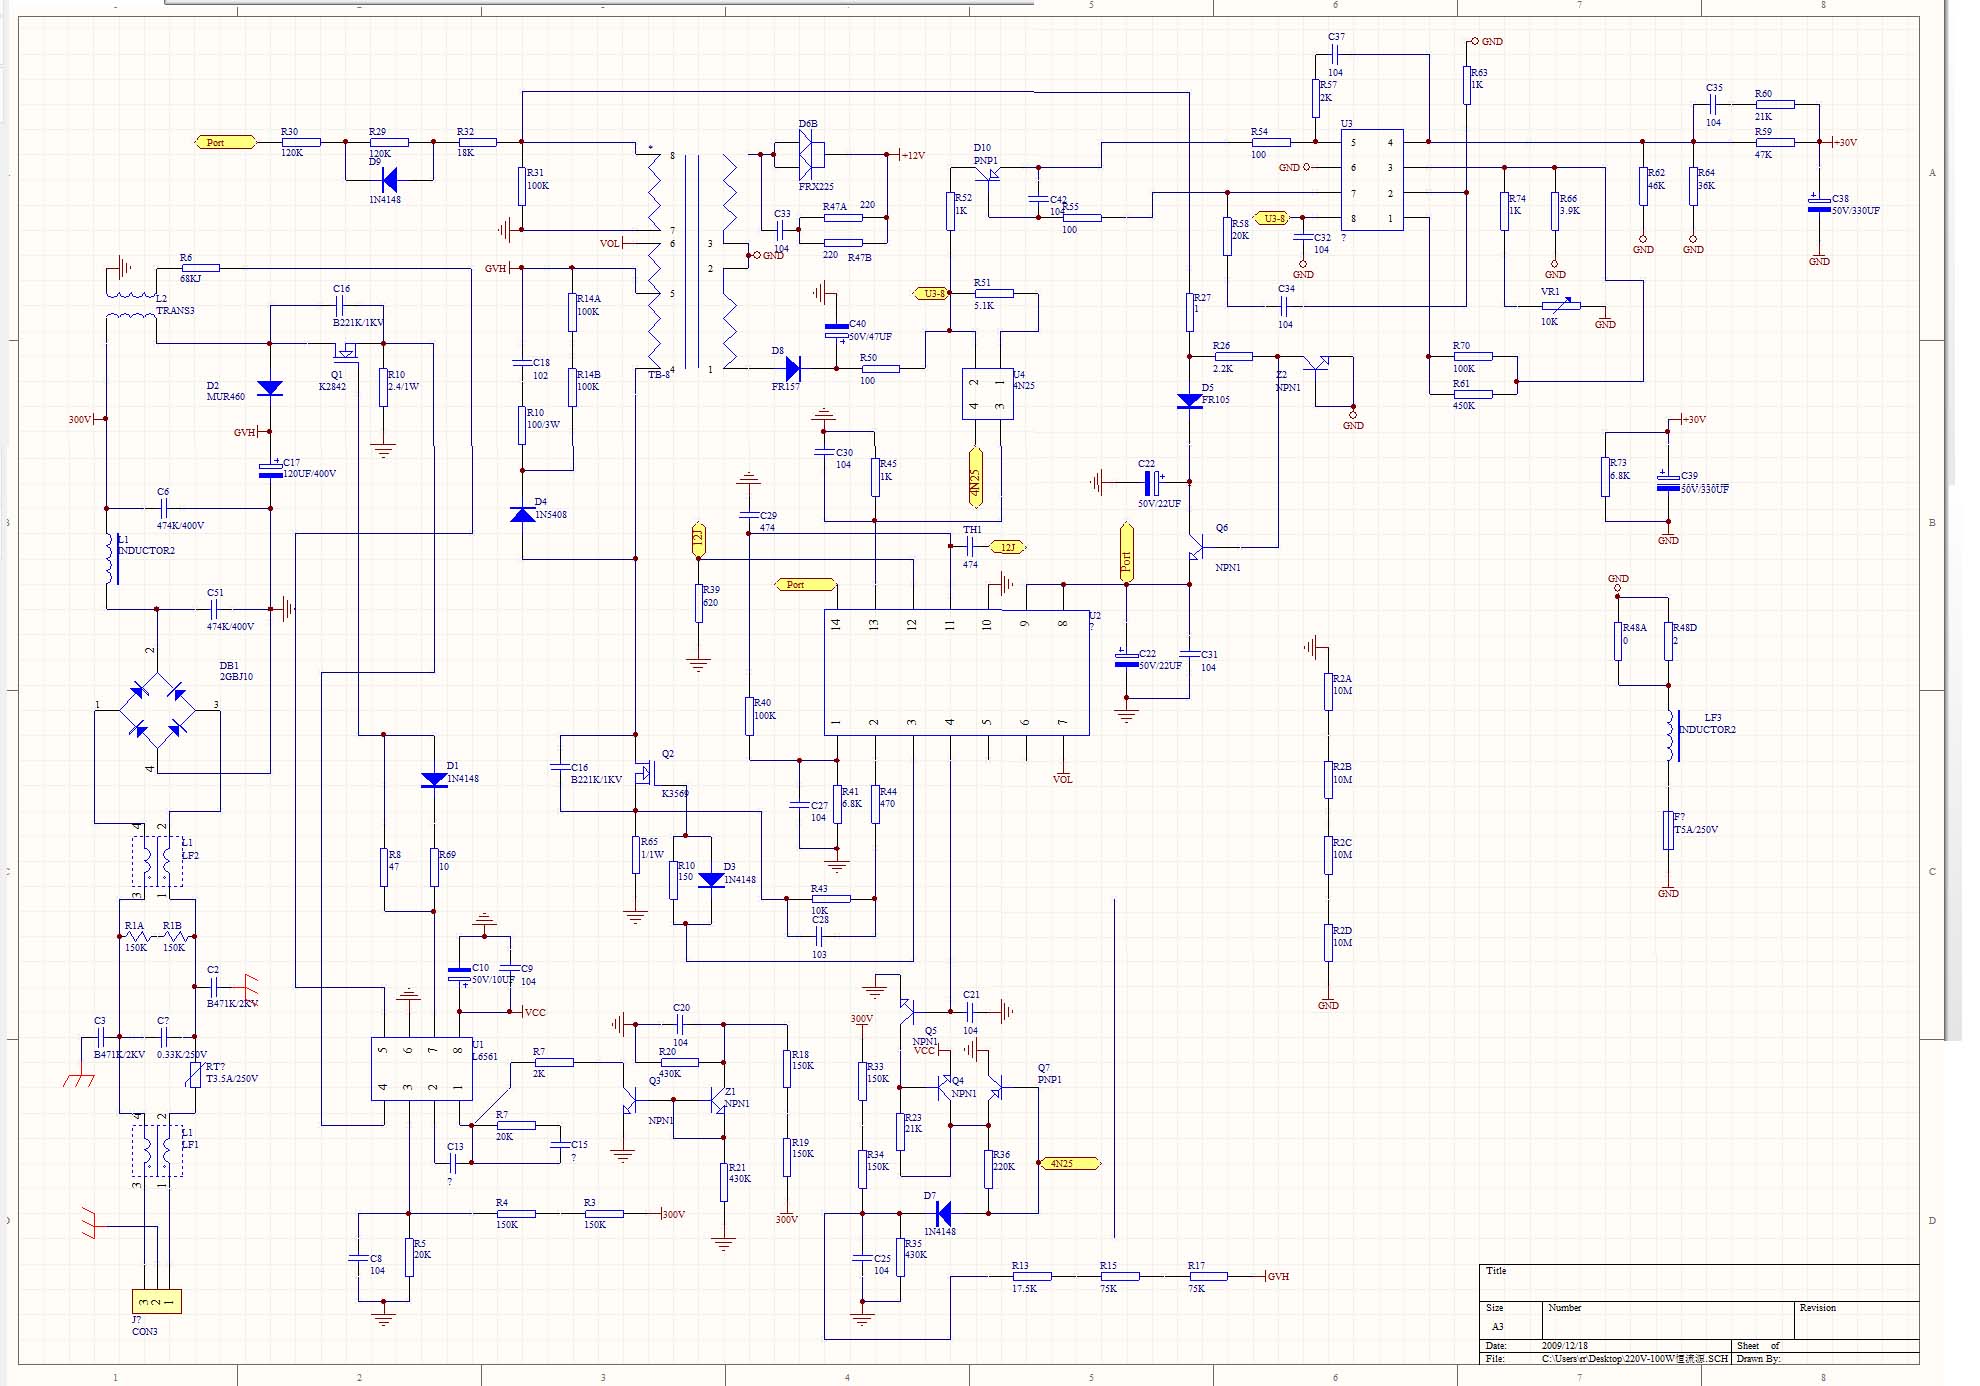Viewport: 1980px width, 1386px height.
Task: Click the VR1 10K potentiometer symbol
Action: click(1561, 305)
